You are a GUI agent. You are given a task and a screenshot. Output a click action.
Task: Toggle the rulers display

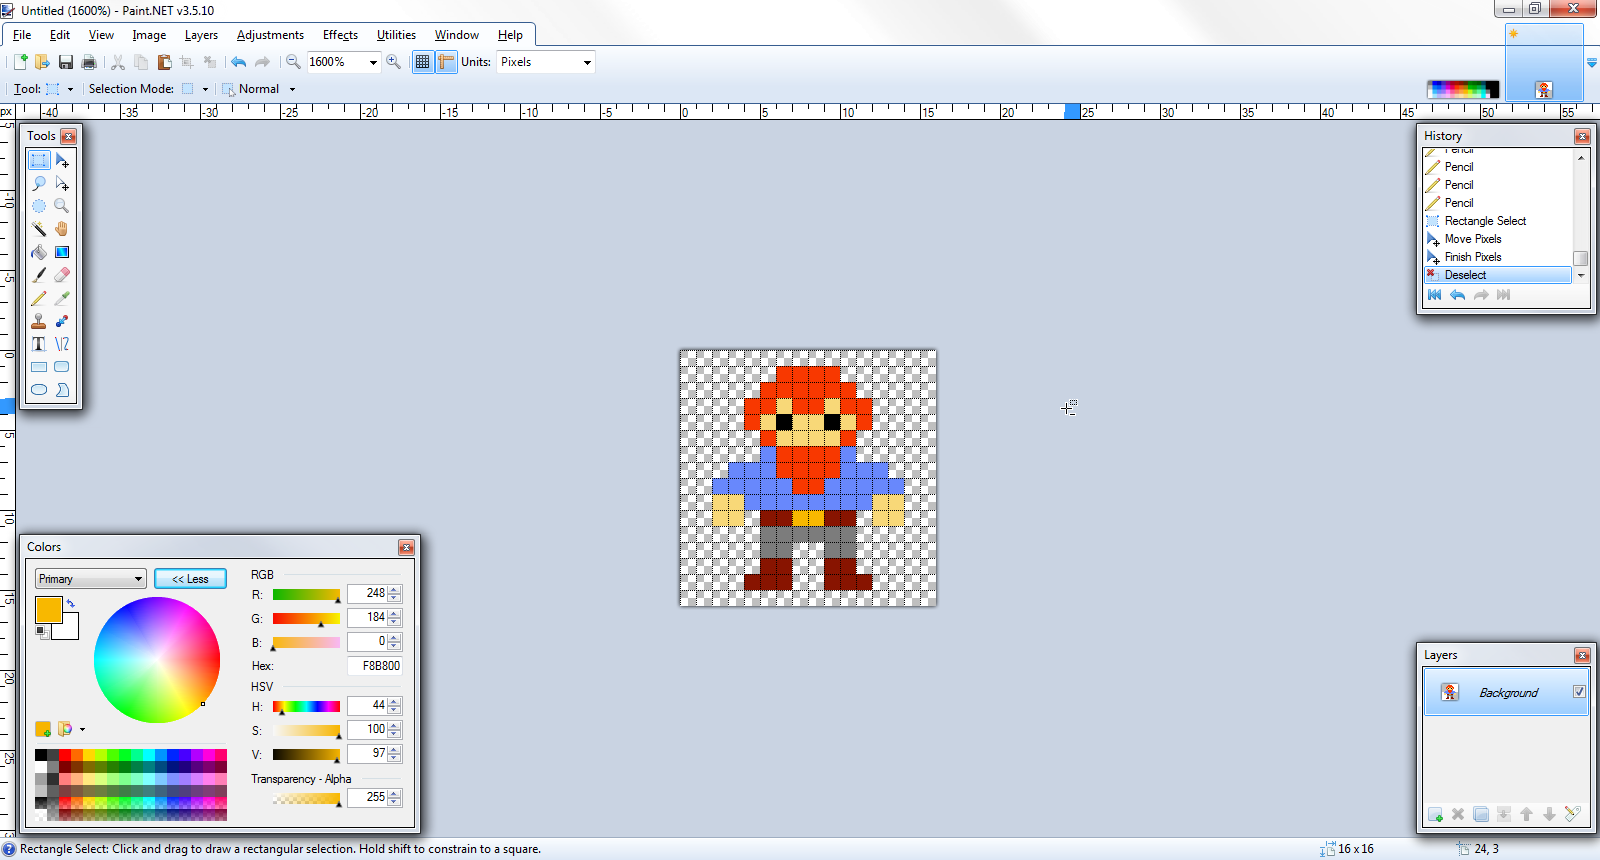446,62
